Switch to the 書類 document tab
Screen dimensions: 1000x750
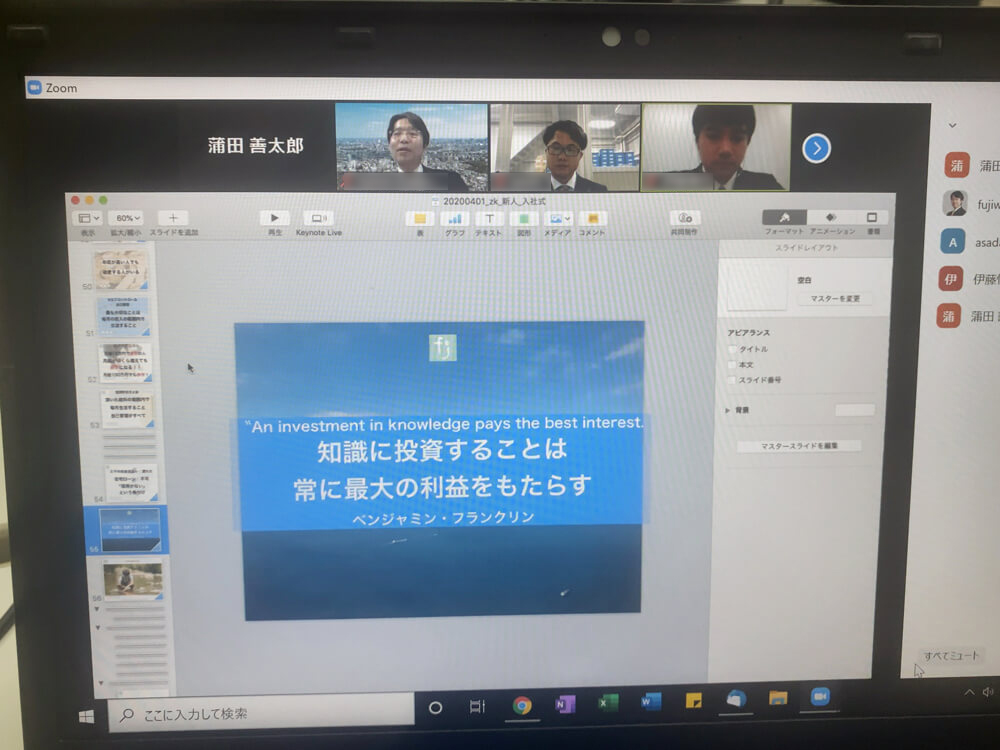869,218
